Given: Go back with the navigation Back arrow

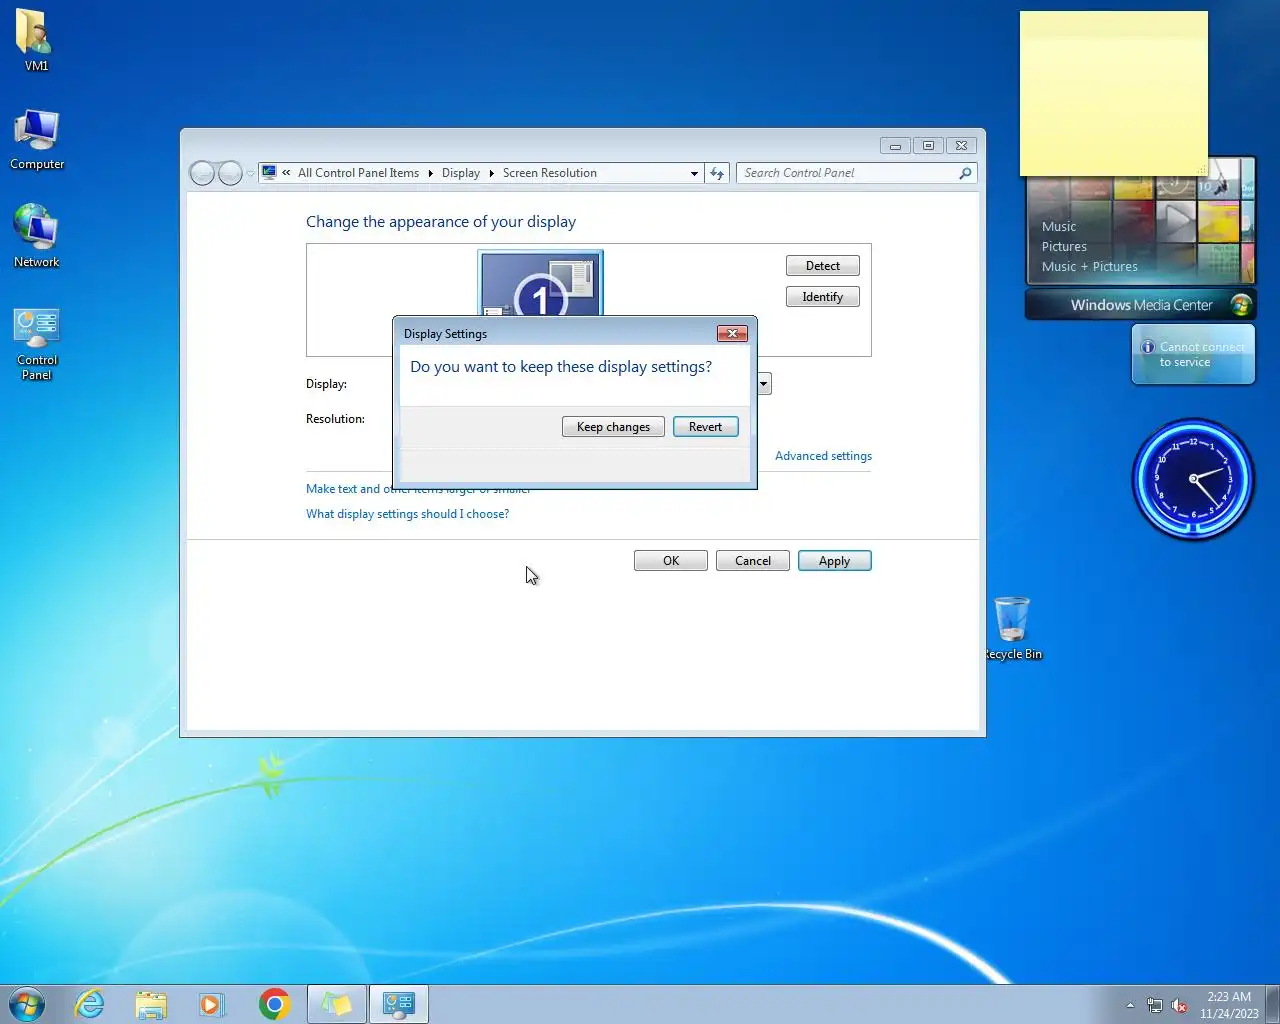Looking at the screenshot, I should (203, 173).
